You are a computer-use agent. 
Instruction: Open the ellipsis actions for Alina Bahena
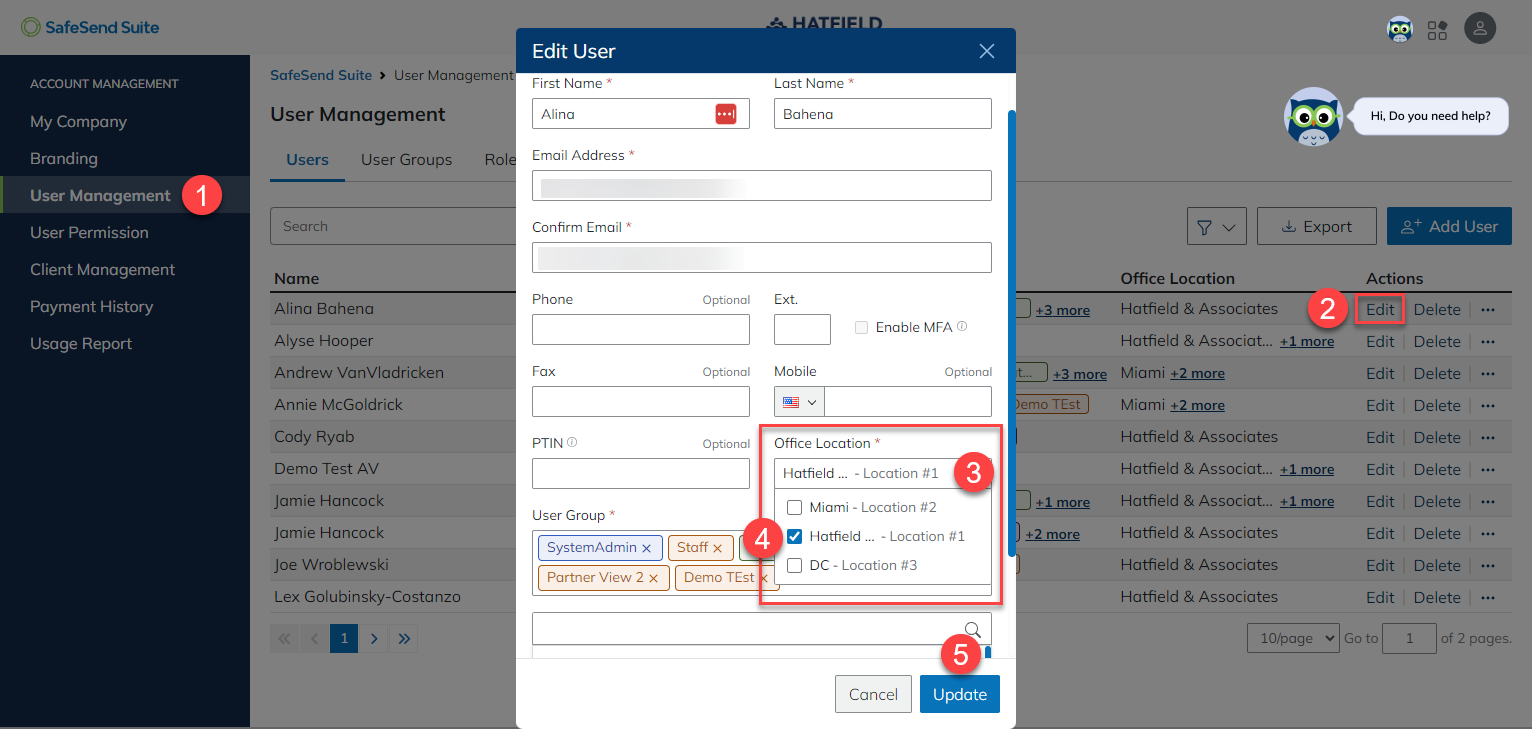click(x=1488, y=309)
